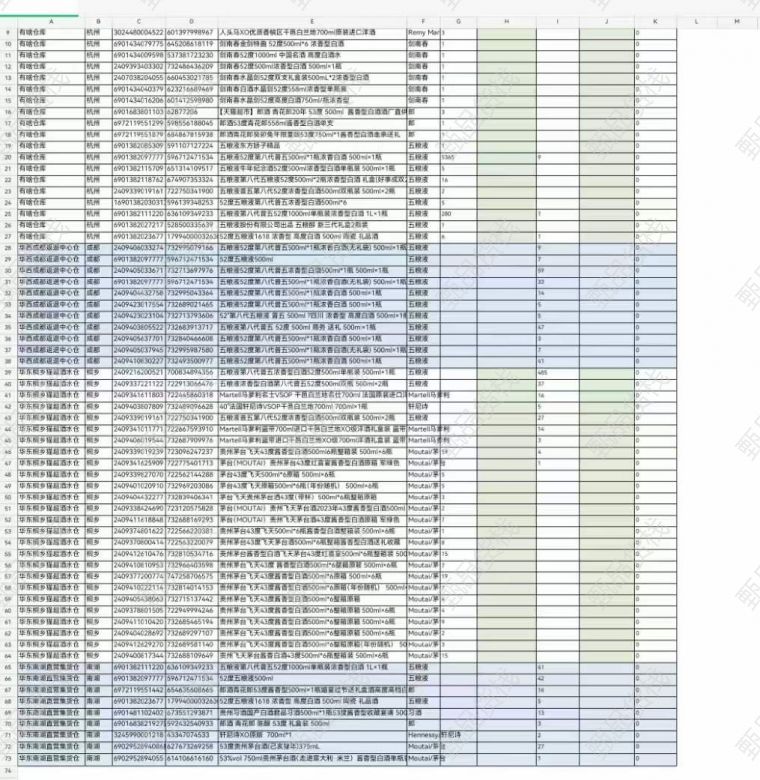Screen dimensions: 760x780
Task: Click cell containing '2407038204055'
Action: 139,78
